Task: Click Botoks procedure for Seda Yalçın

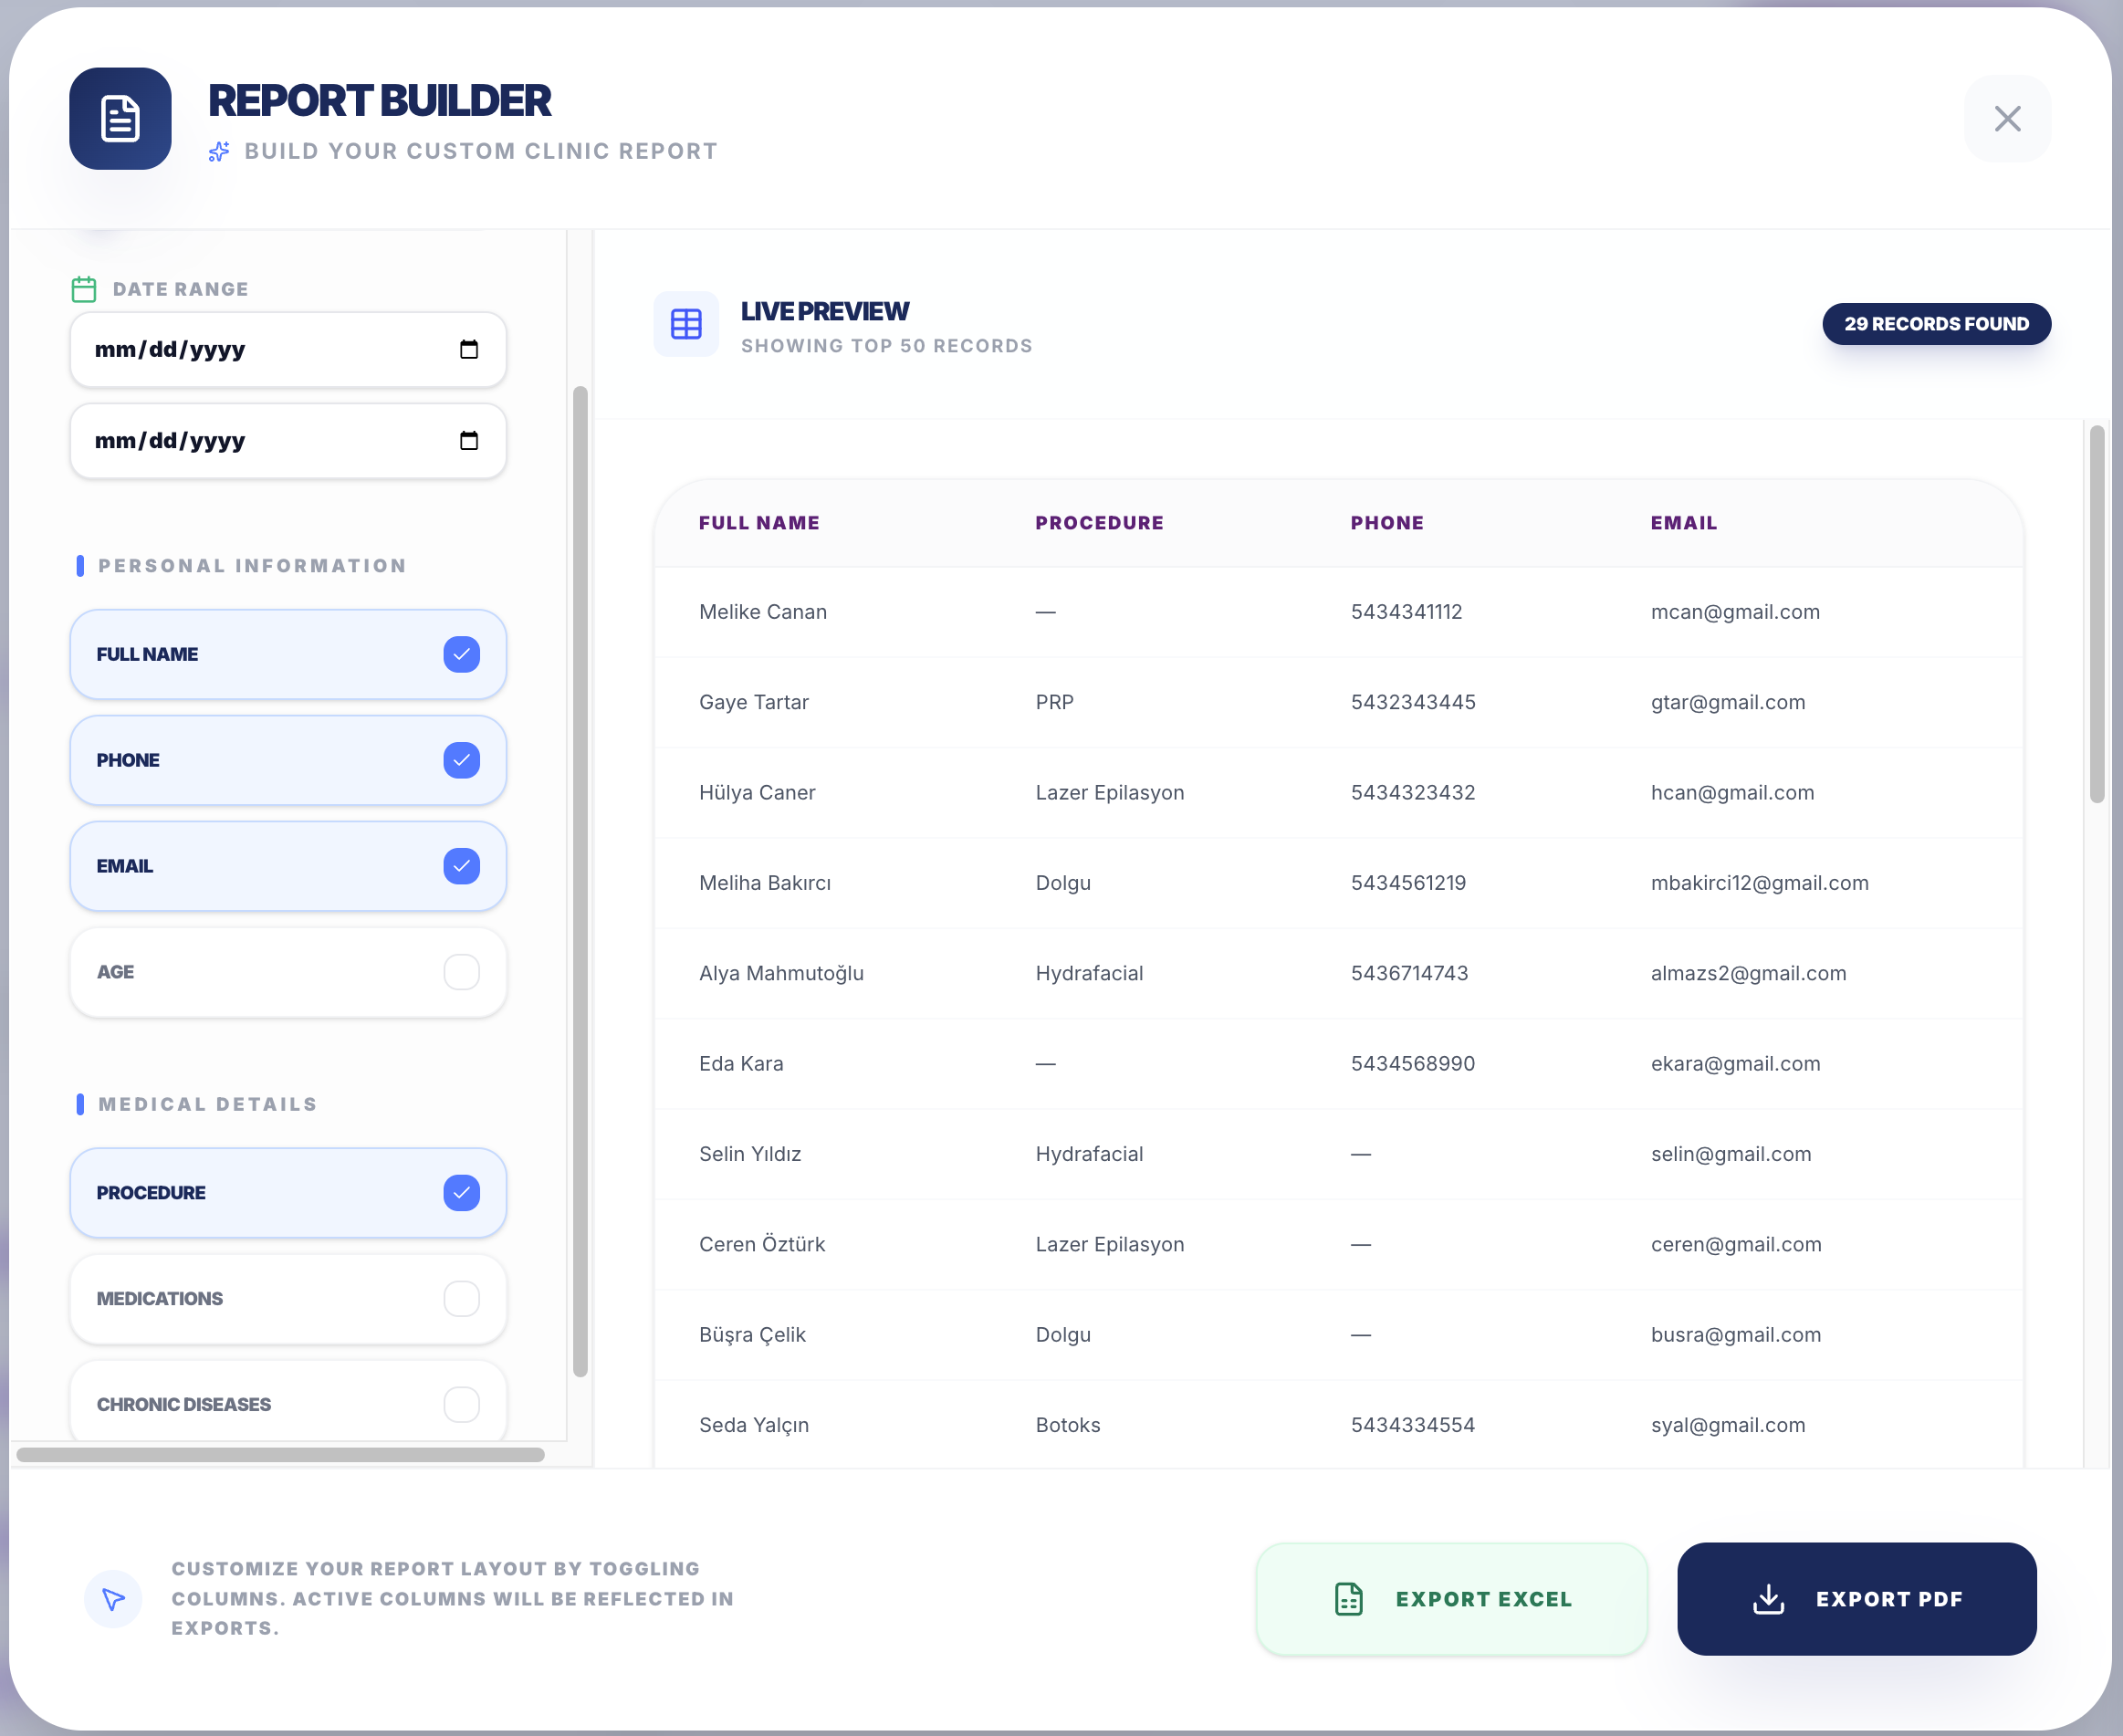Action: (x=1067, y=1424)
